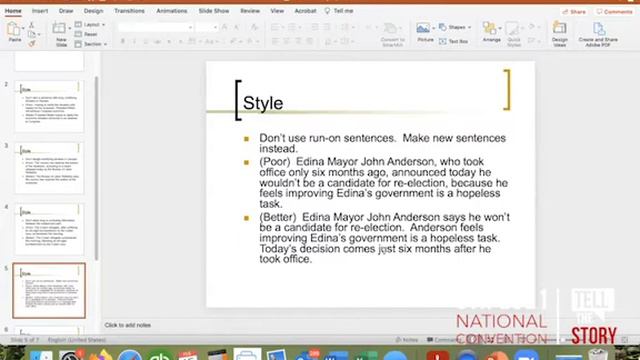Click Convert to SmartArt

pos(392,34)
